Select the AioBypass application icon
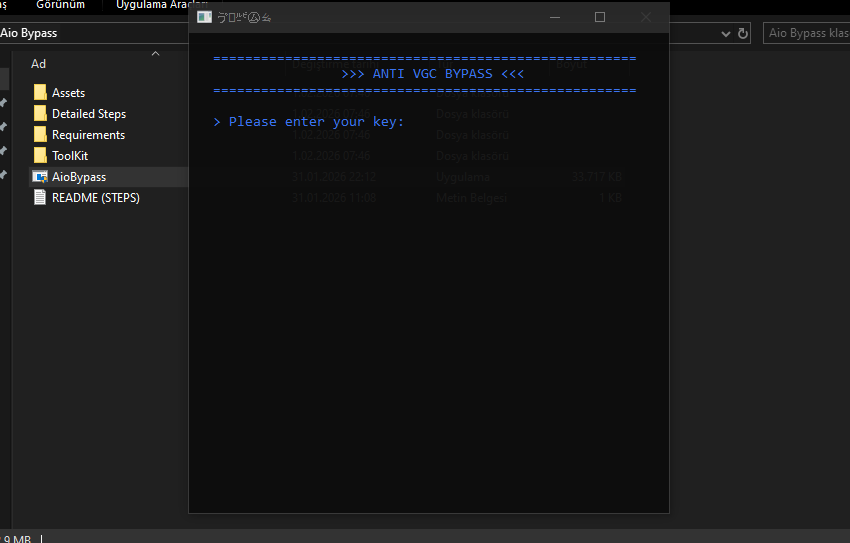The width and height of the screenshot is (850, 543). point(40,177)
